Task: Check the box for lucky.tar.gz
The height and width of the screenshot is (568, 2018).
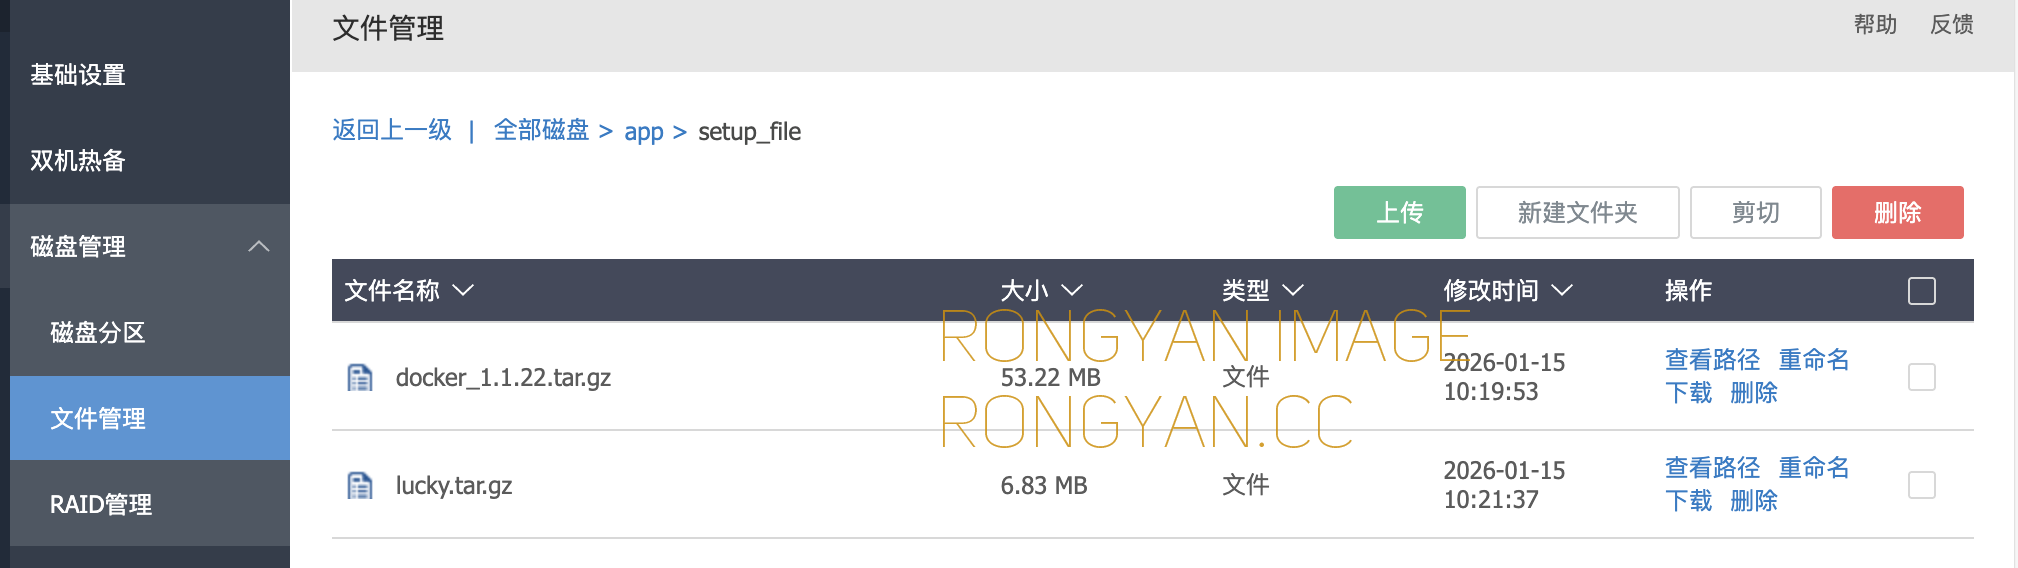Action: (1921, 485)
